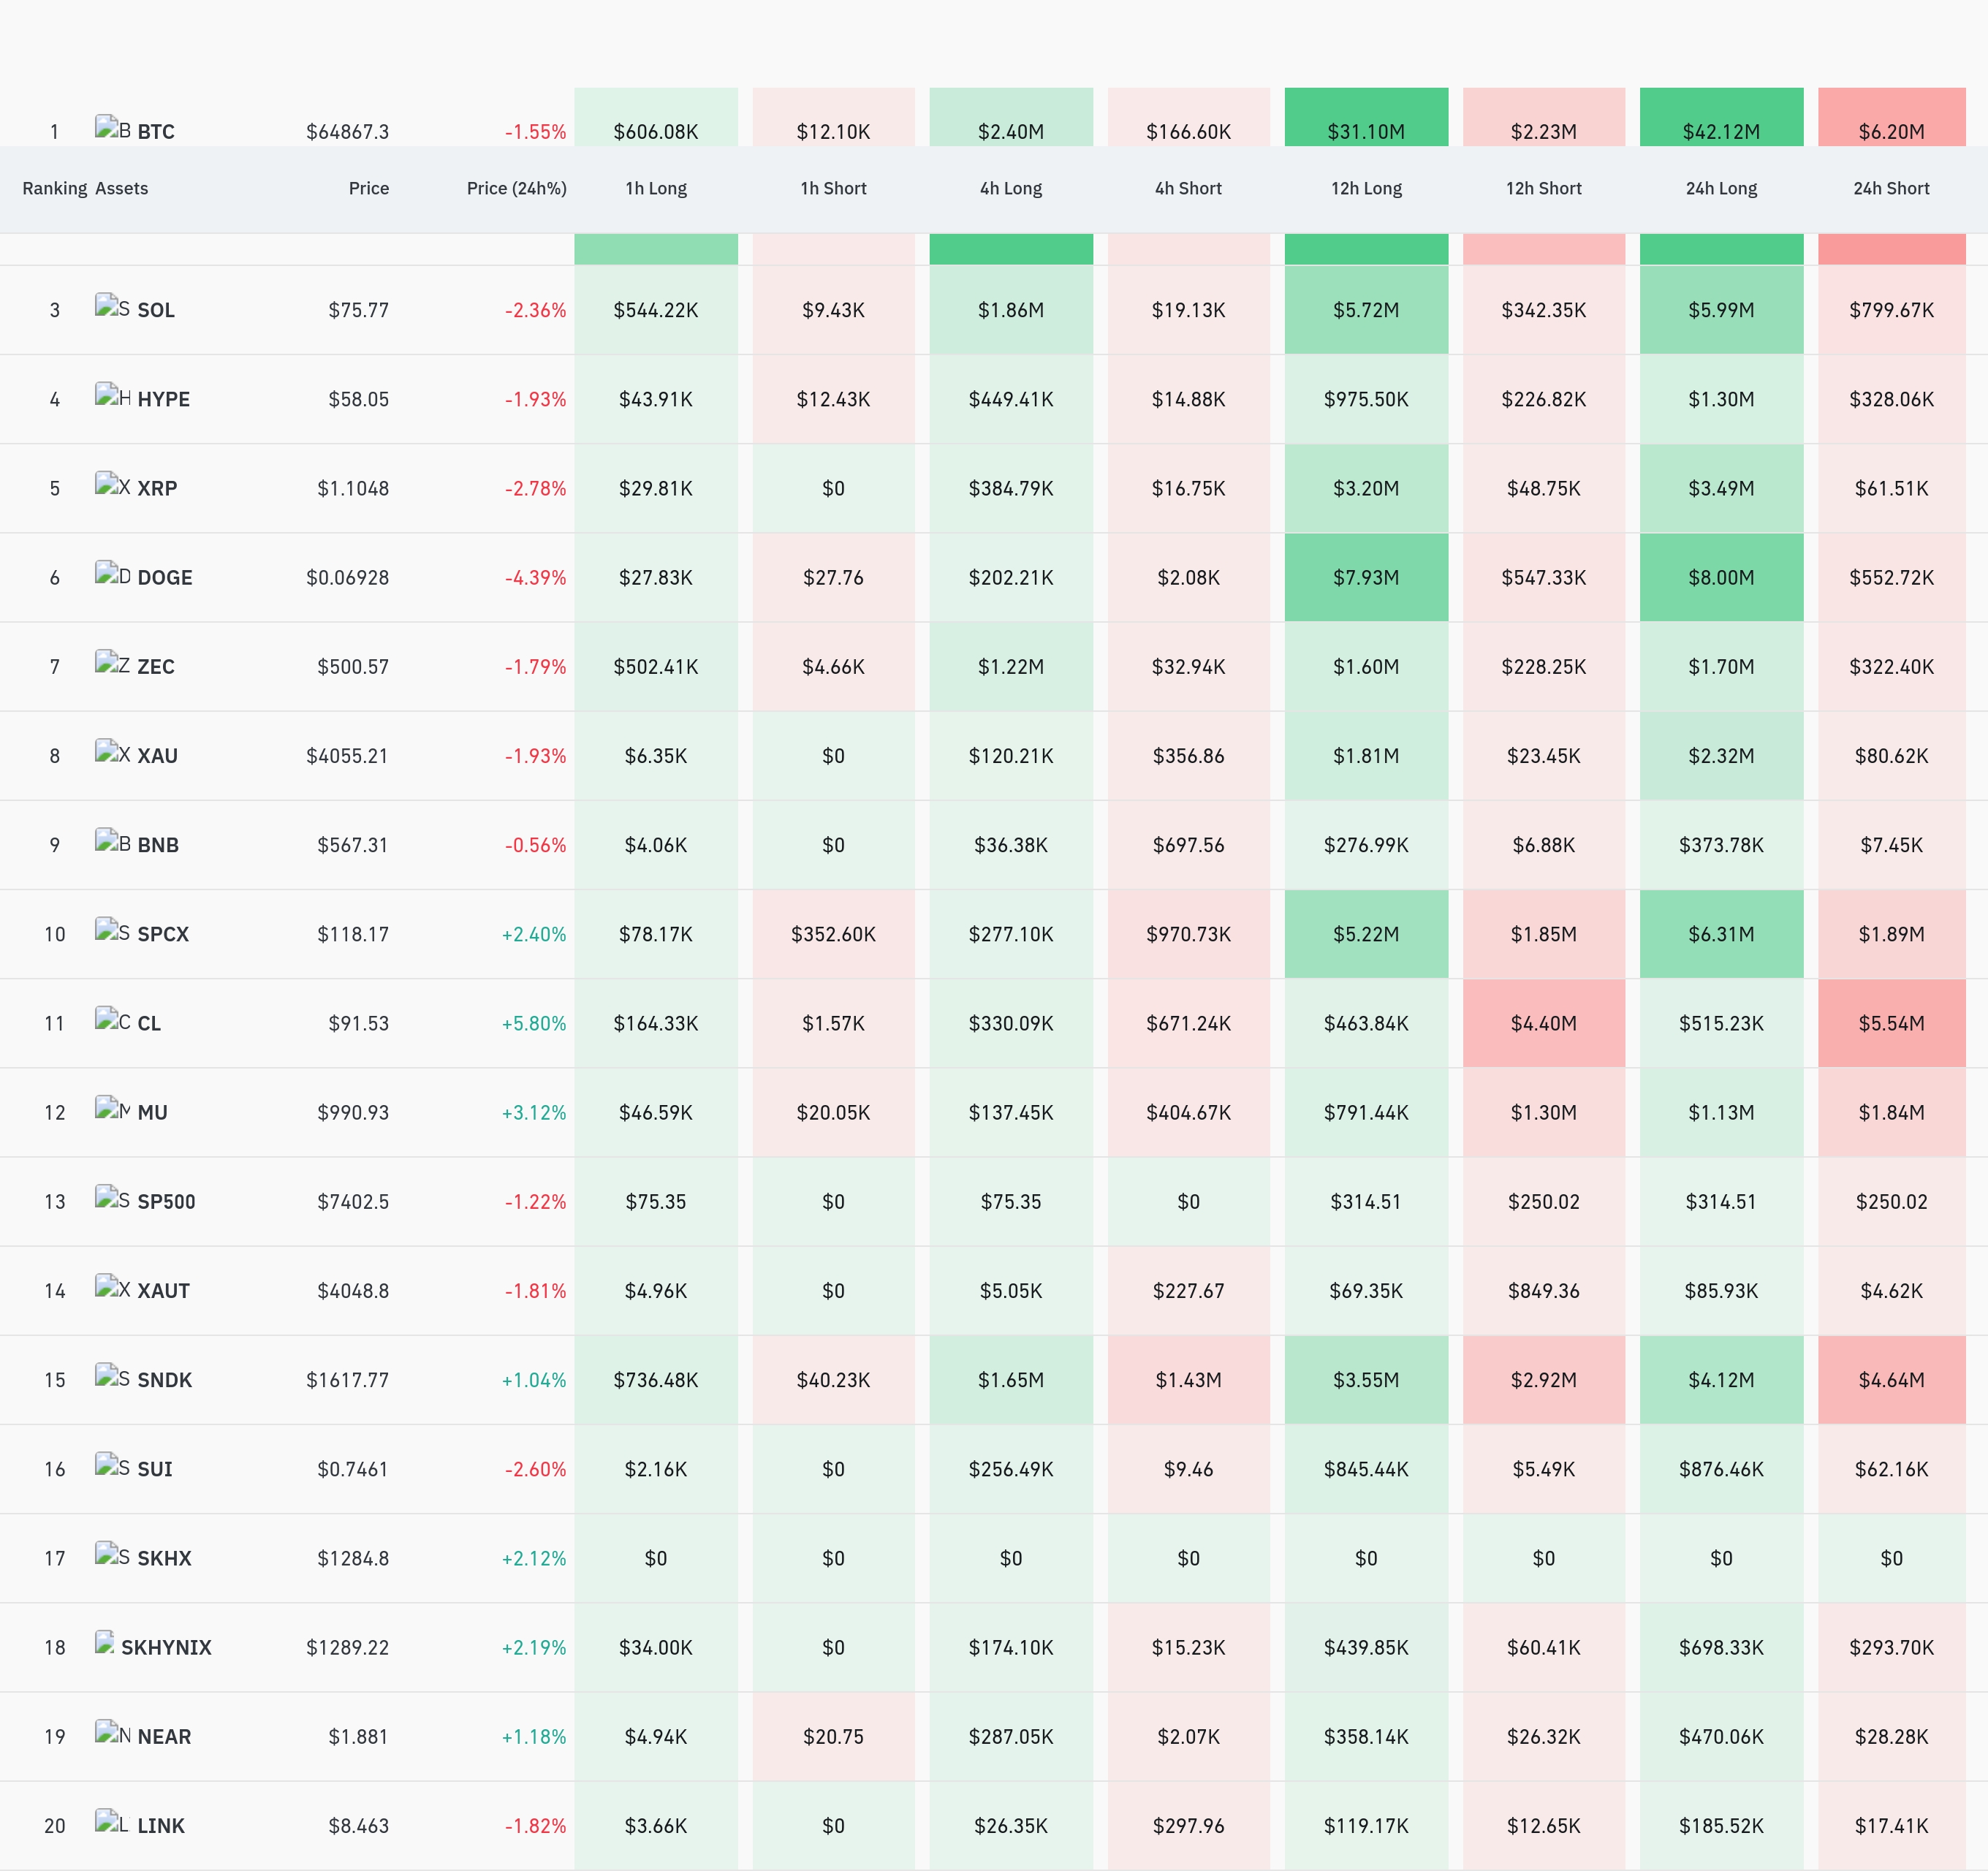Click the NEAR asset icon
The image size is (1988, 1871).
click(x=113, y=1732)
